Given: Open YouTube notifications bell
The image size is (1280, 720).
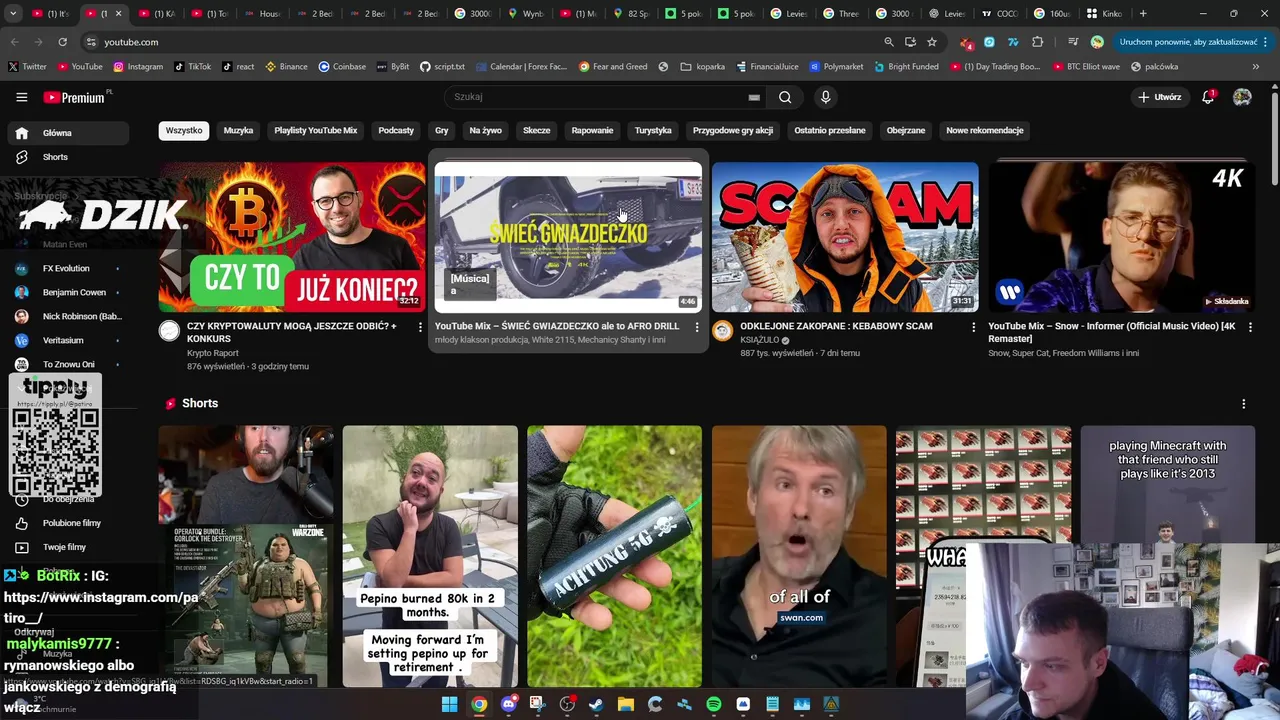Looking at the screenshot, I should point(1208,97).
